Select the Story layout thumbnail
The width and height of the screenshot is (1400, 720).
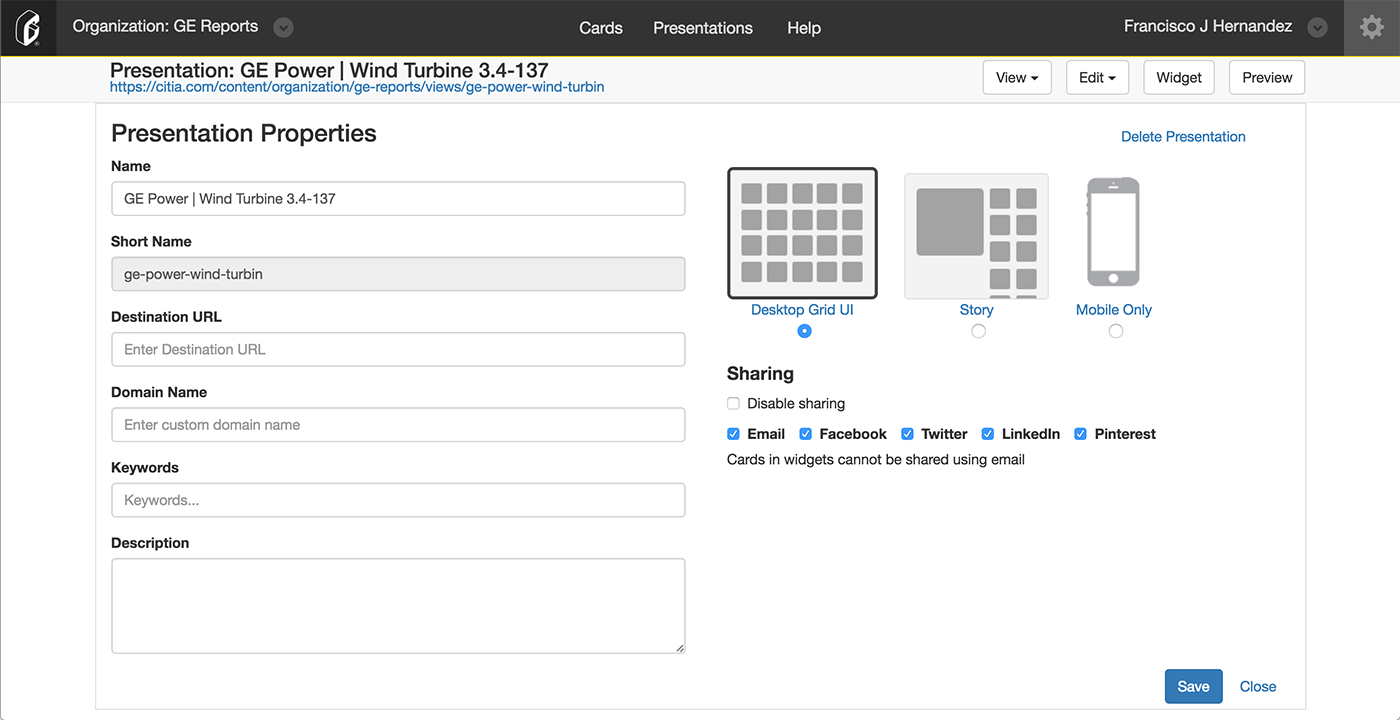[x=977, y=236]
